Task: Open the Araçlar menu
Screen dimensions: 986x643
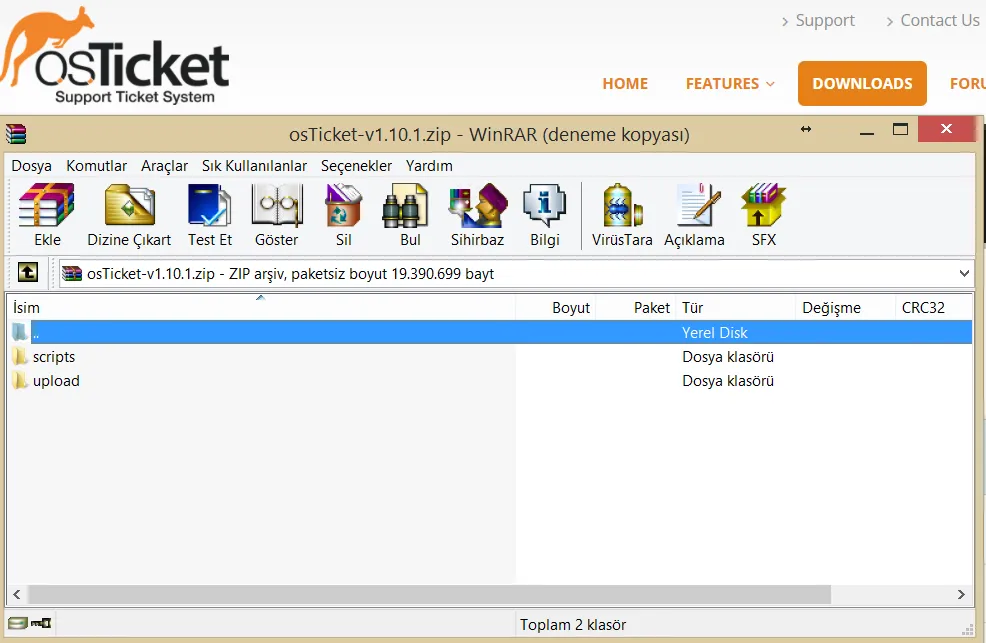Action: [x=164, y=166]
